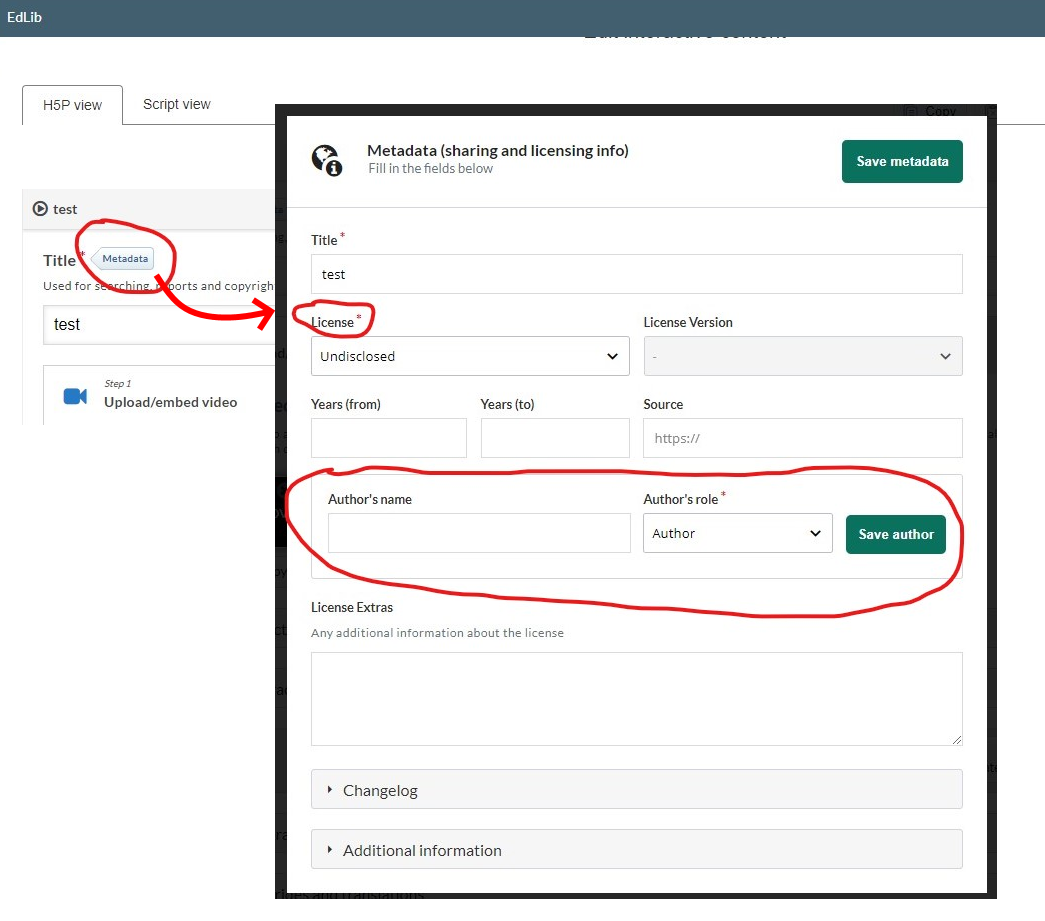1045x921 pixels.
Task: Click the License Extras description text
Action: click(437, 632)
